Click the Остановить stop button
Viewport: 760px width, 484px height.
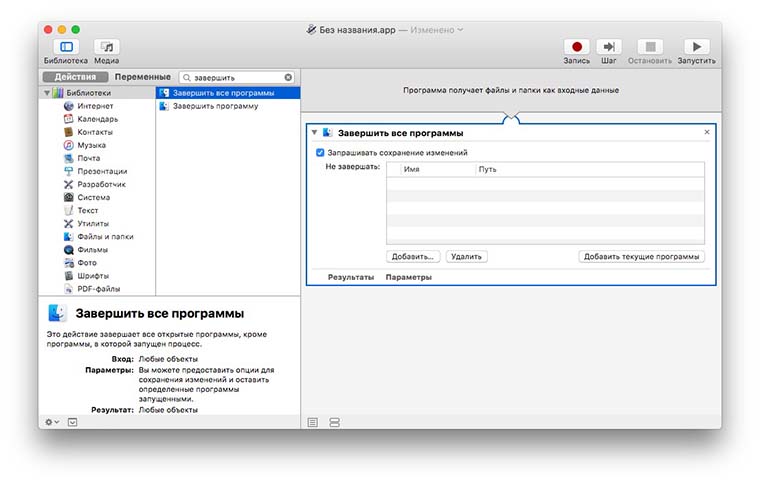tap(650, 47)
